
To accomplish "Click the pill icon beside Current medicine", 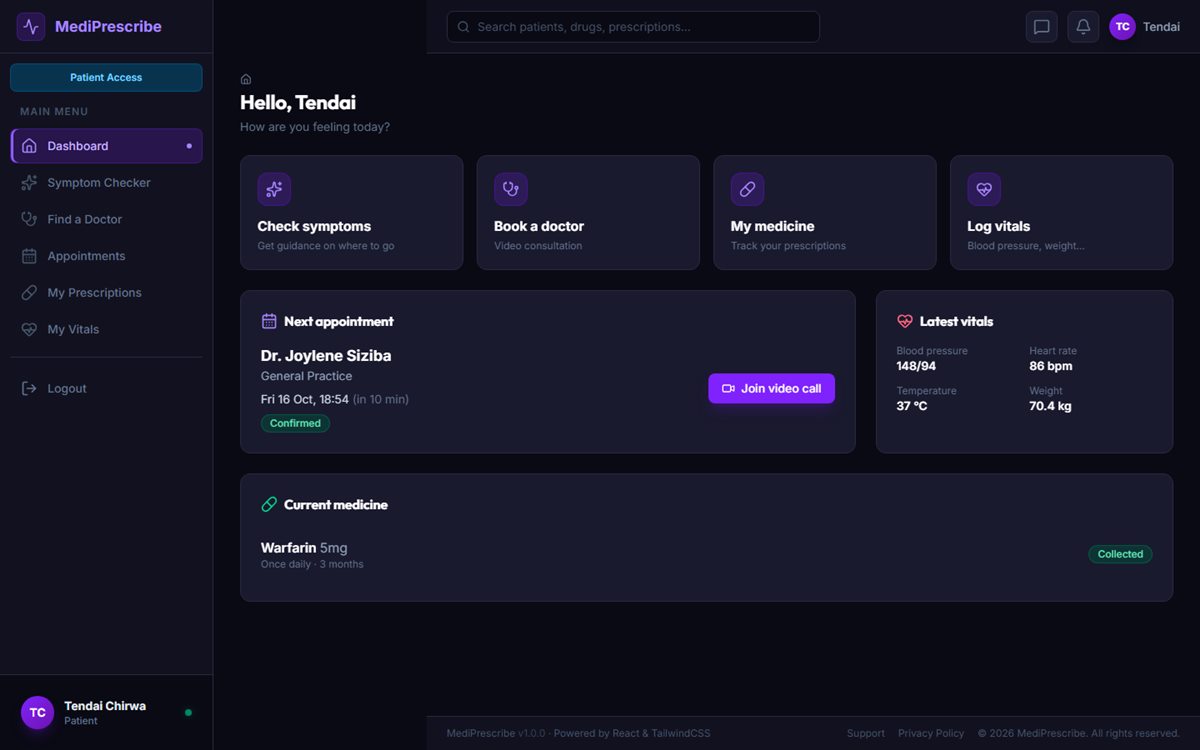I will point(269,505).
